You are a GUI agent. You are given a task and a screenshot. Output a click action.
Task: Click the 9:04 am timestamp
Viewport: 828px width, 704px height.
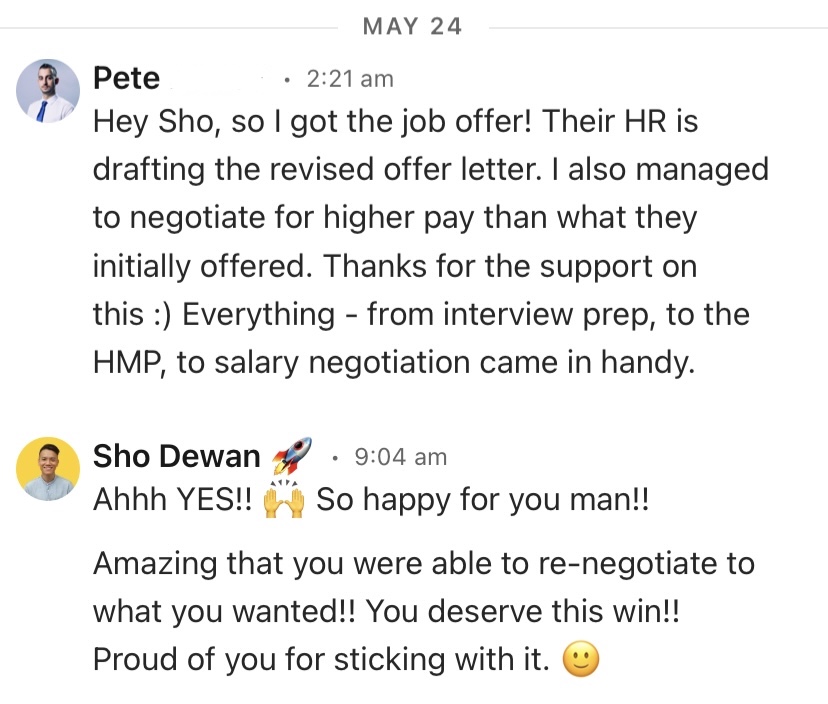click(401, 457)
